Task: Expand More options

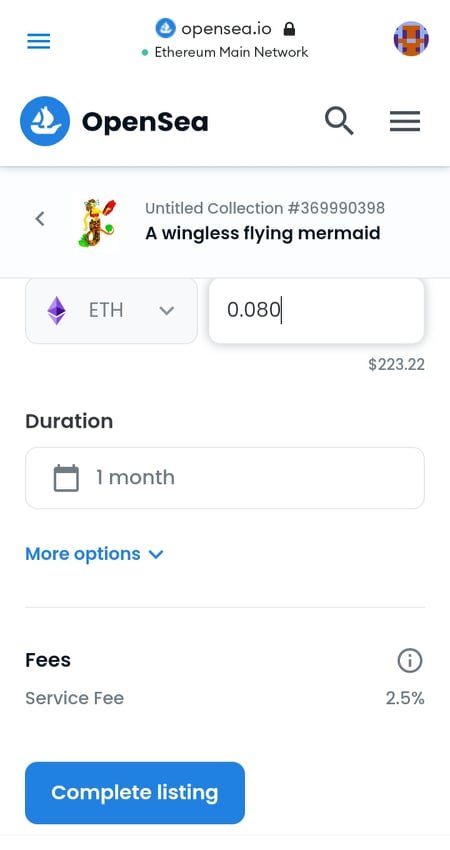Action: [94, 554]
